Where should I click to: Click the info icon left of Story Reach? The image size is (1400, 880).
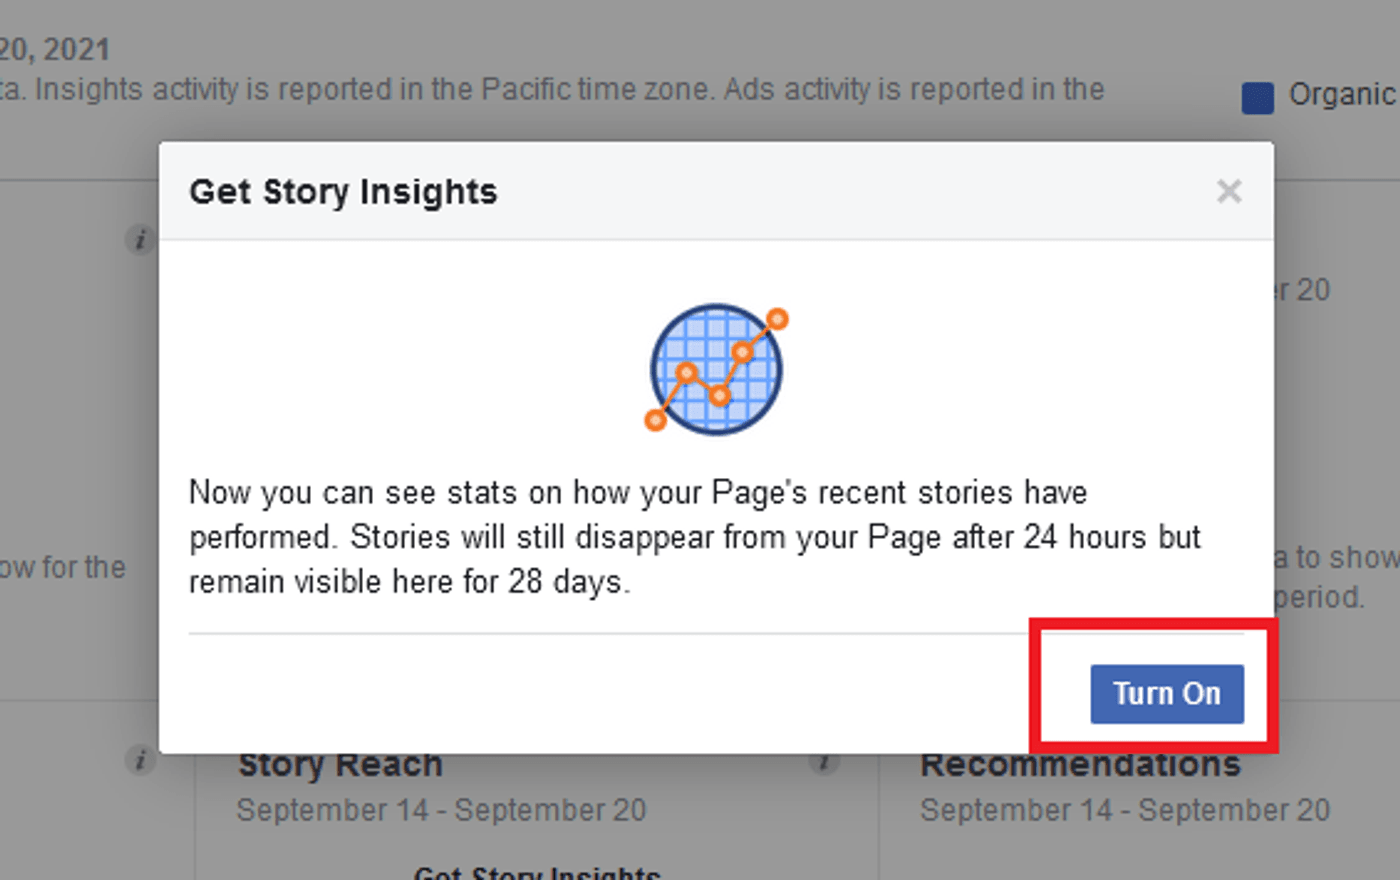click(x=140, y=760)
